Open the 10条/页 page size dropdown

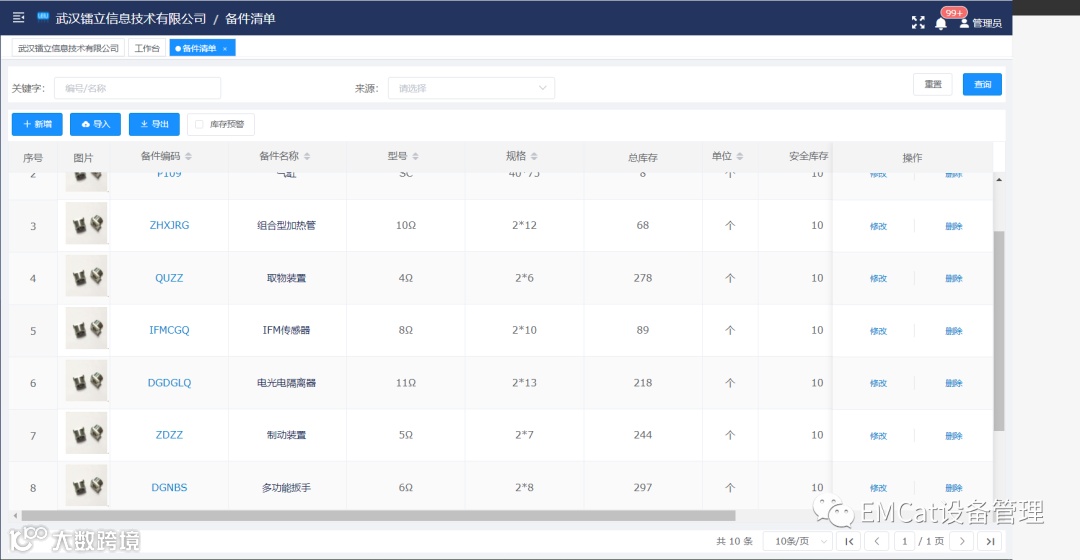coord(798,541)
